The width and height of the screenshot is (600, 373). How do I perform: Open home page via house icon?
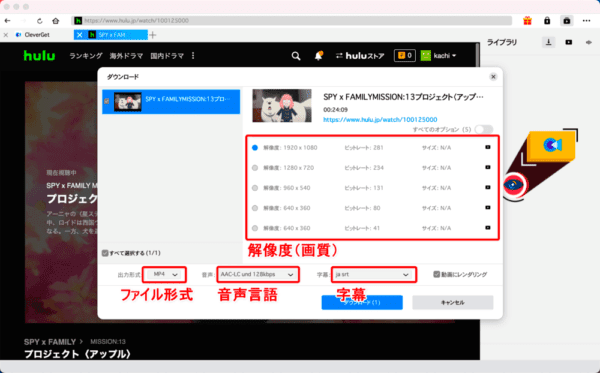(x=56, y=21)
